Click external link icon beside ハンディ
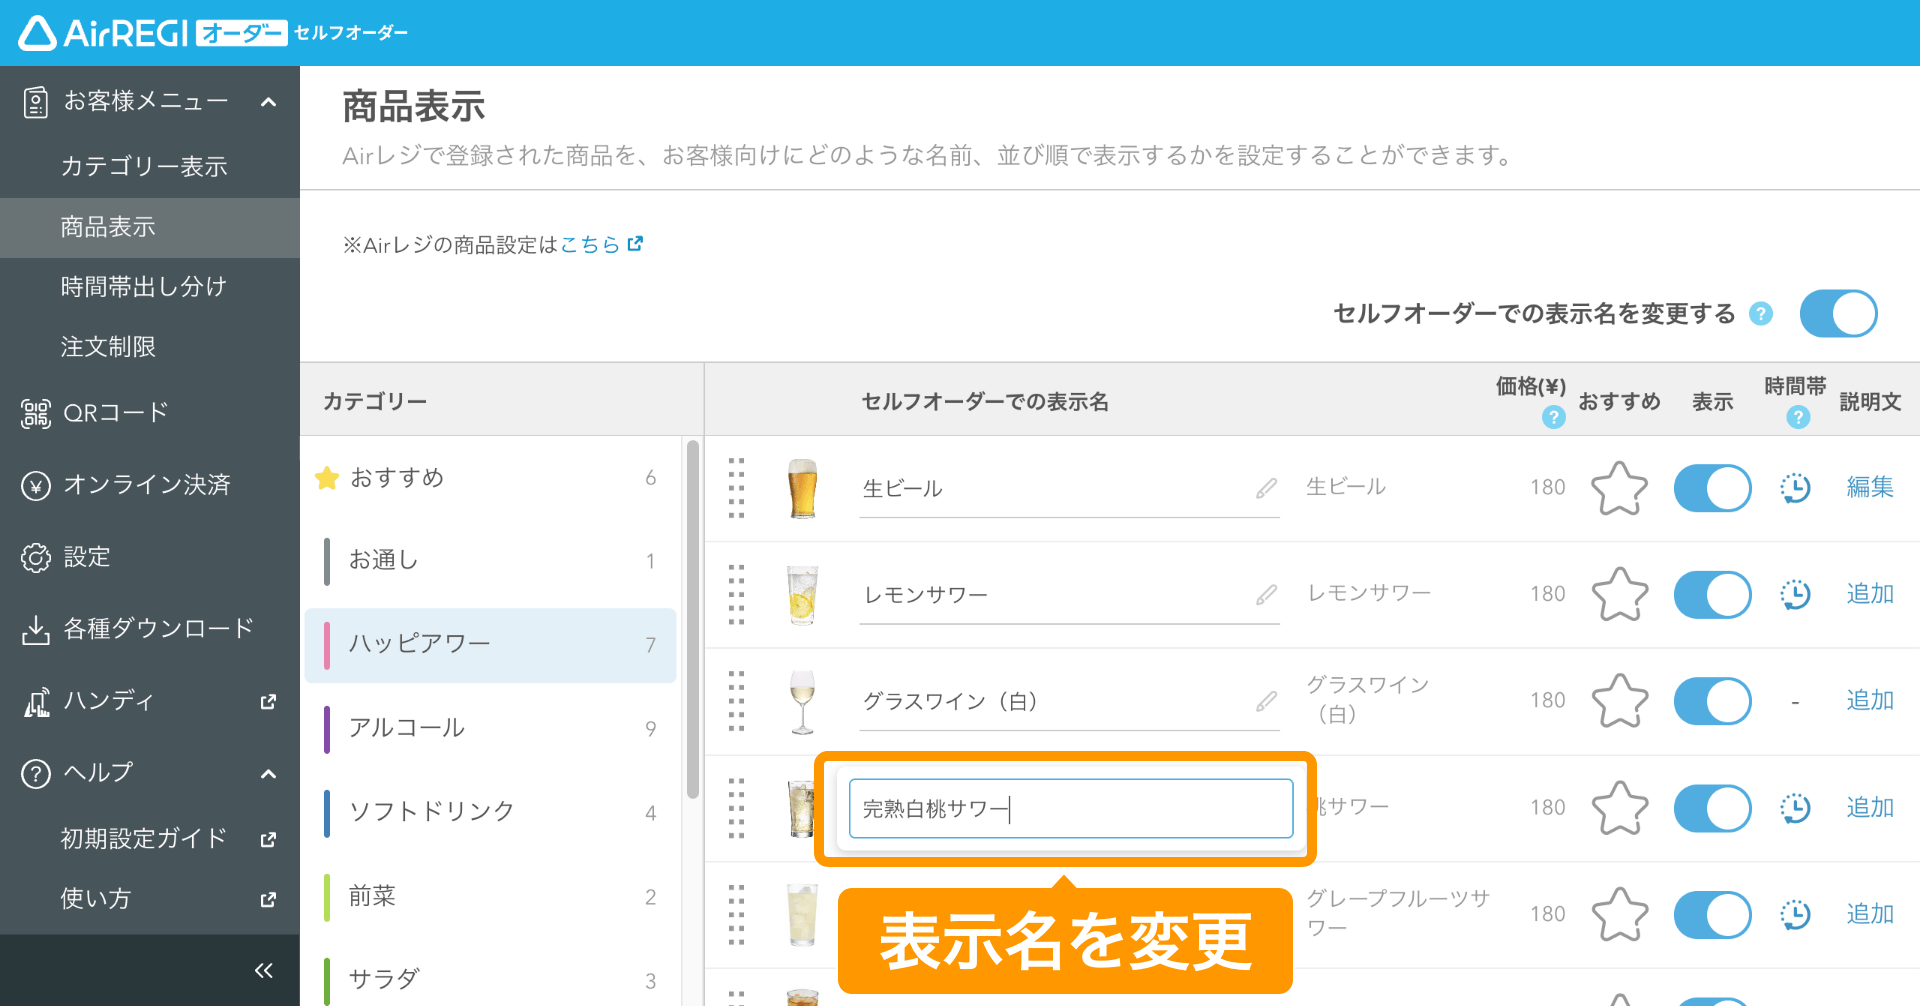The image size is (1920, 1006). (268, 702)
